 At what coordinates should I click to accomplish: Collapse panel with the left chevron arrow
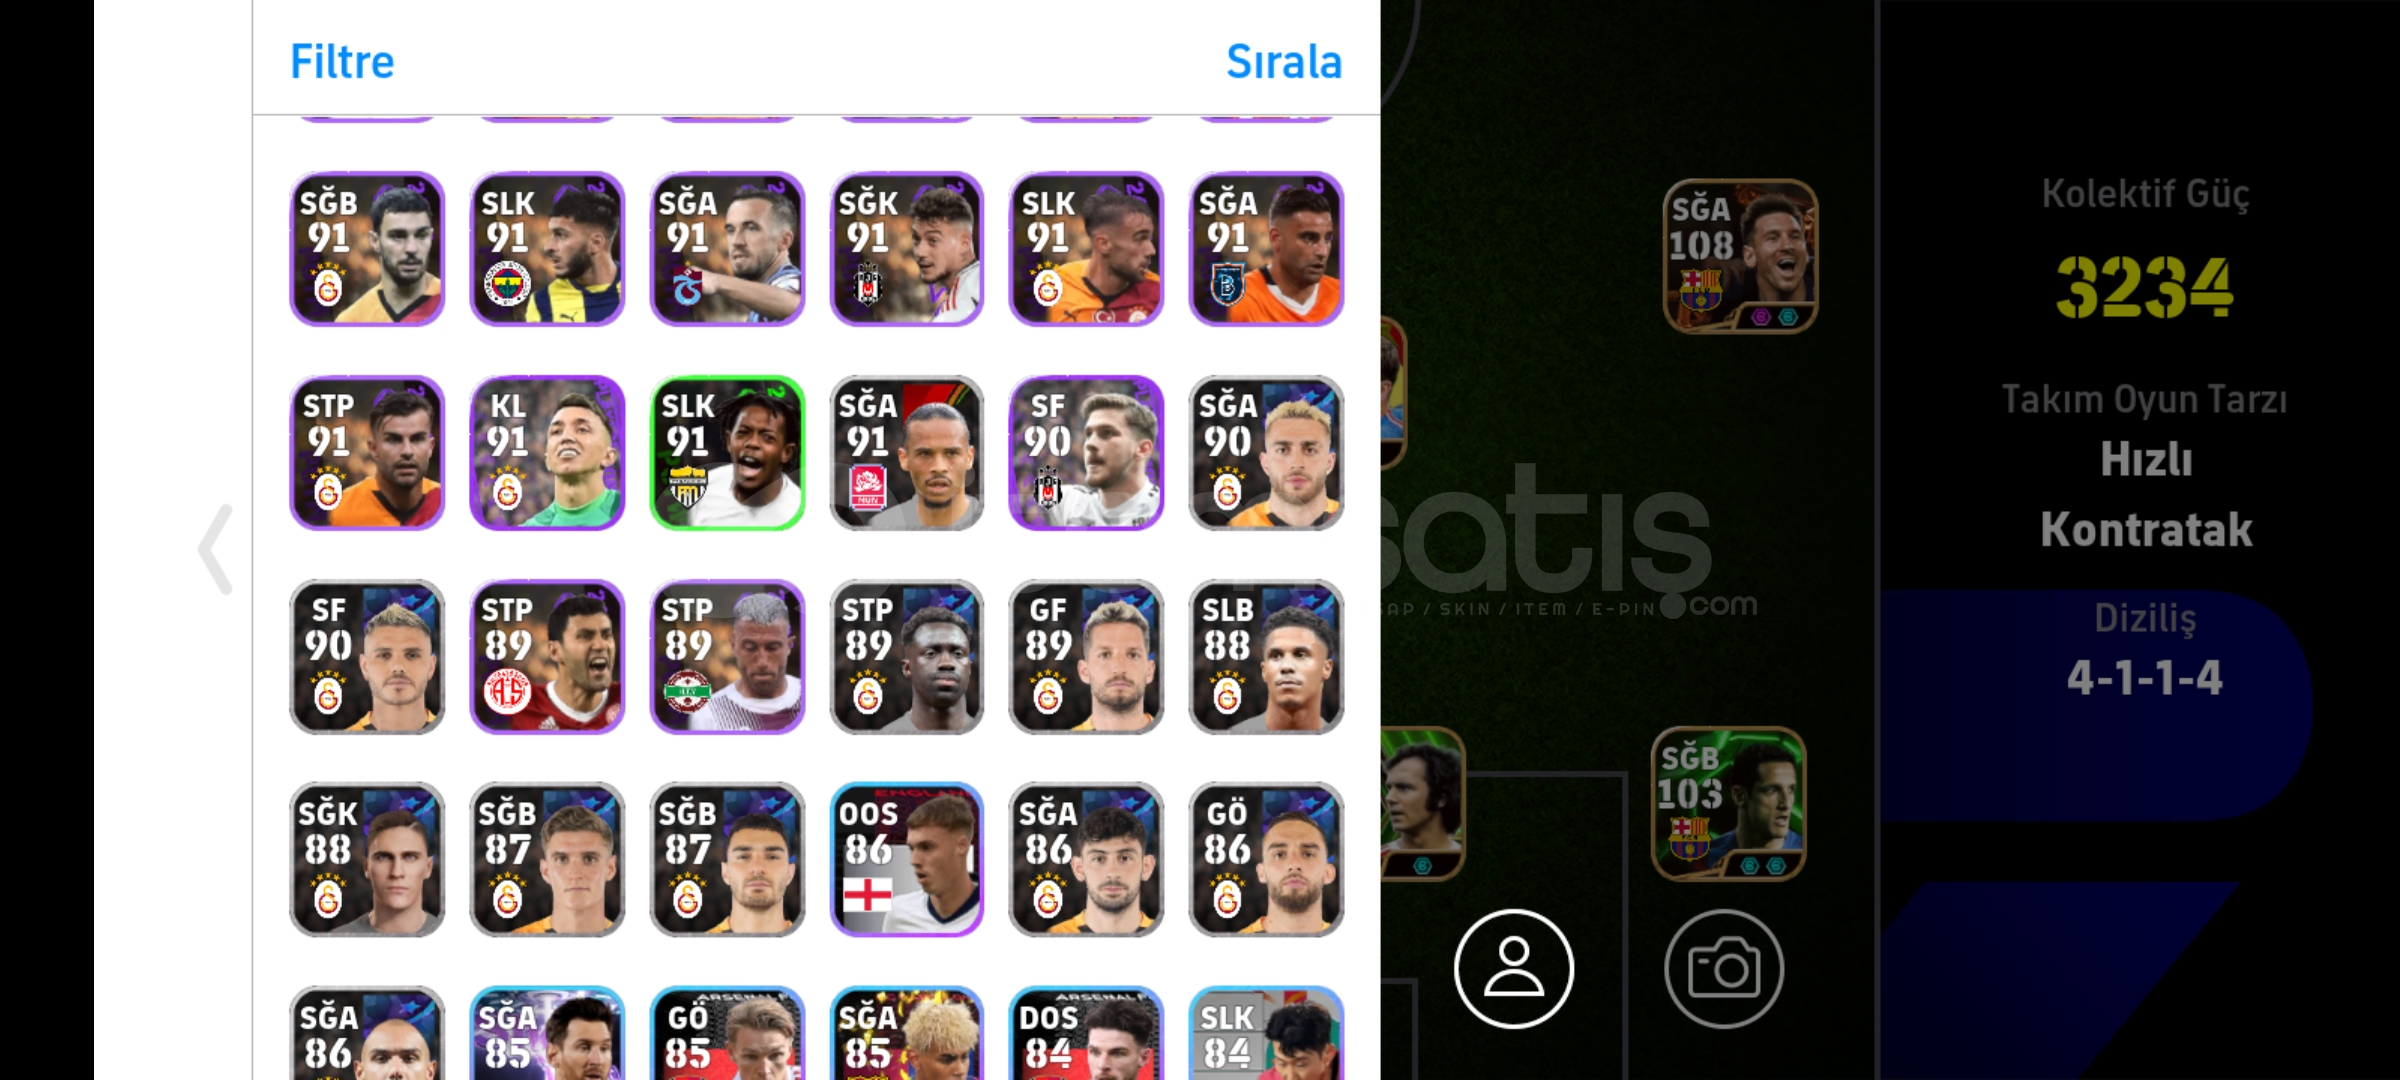216,549
